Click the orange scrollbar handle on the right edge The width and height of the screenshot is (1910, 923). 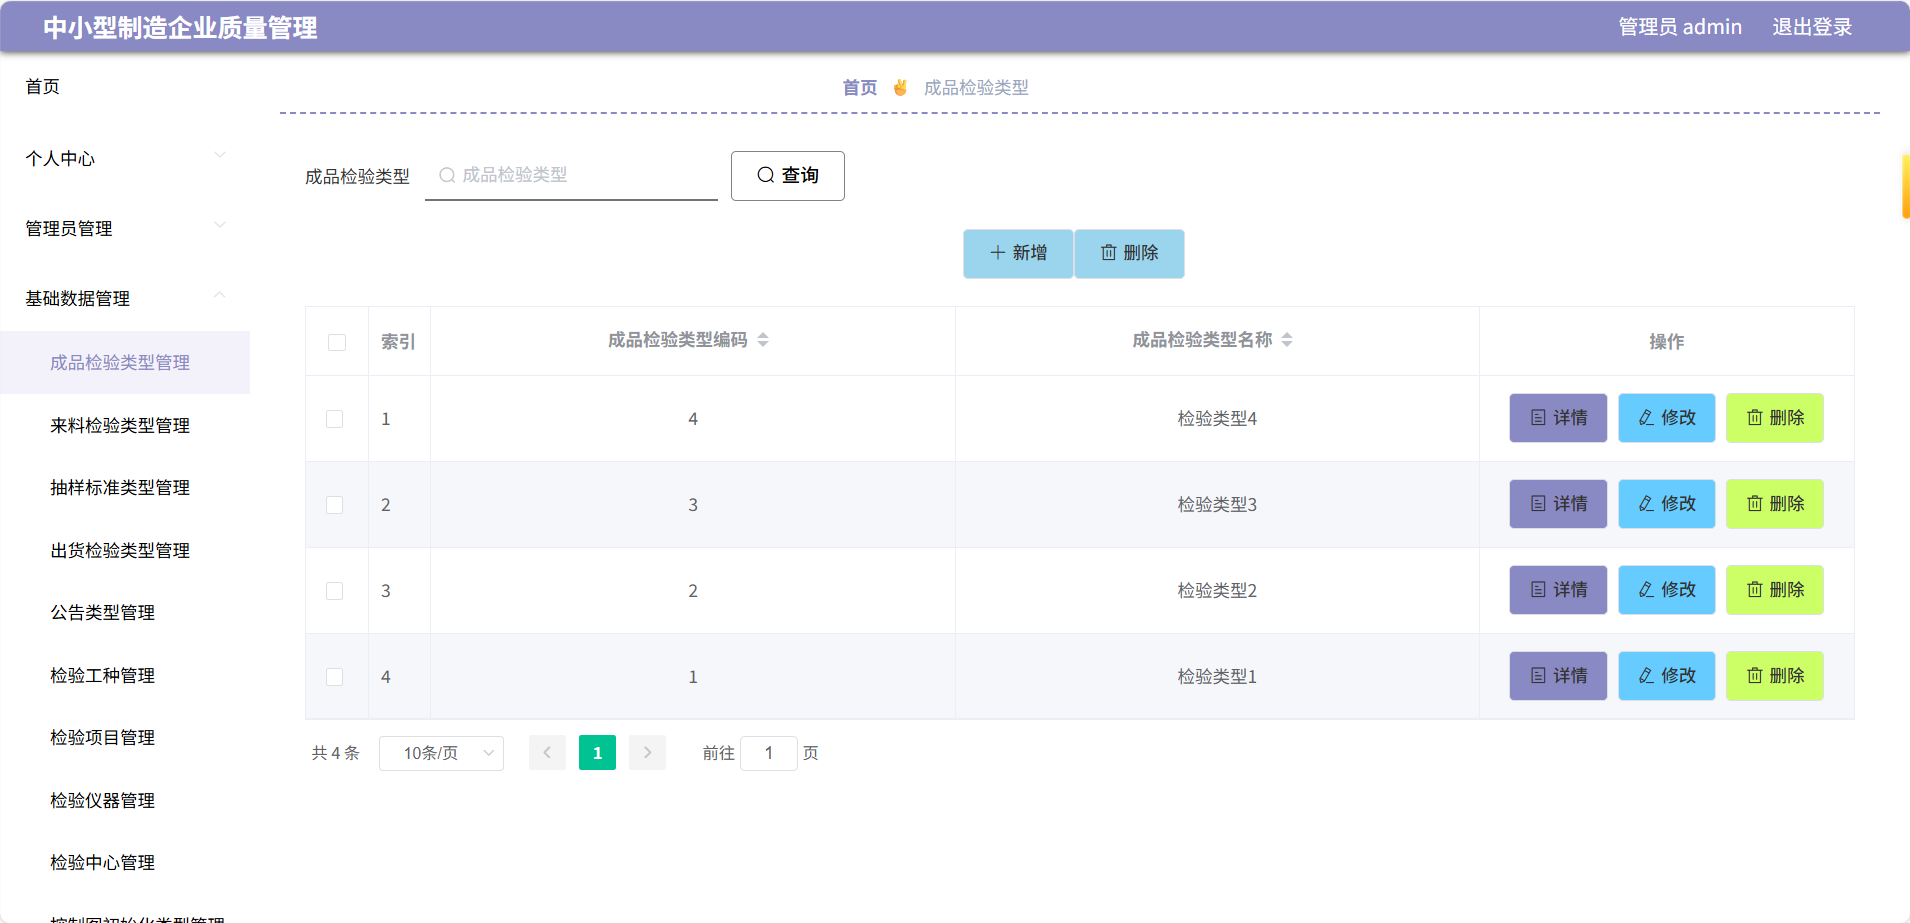click(x=1906, y=186)
